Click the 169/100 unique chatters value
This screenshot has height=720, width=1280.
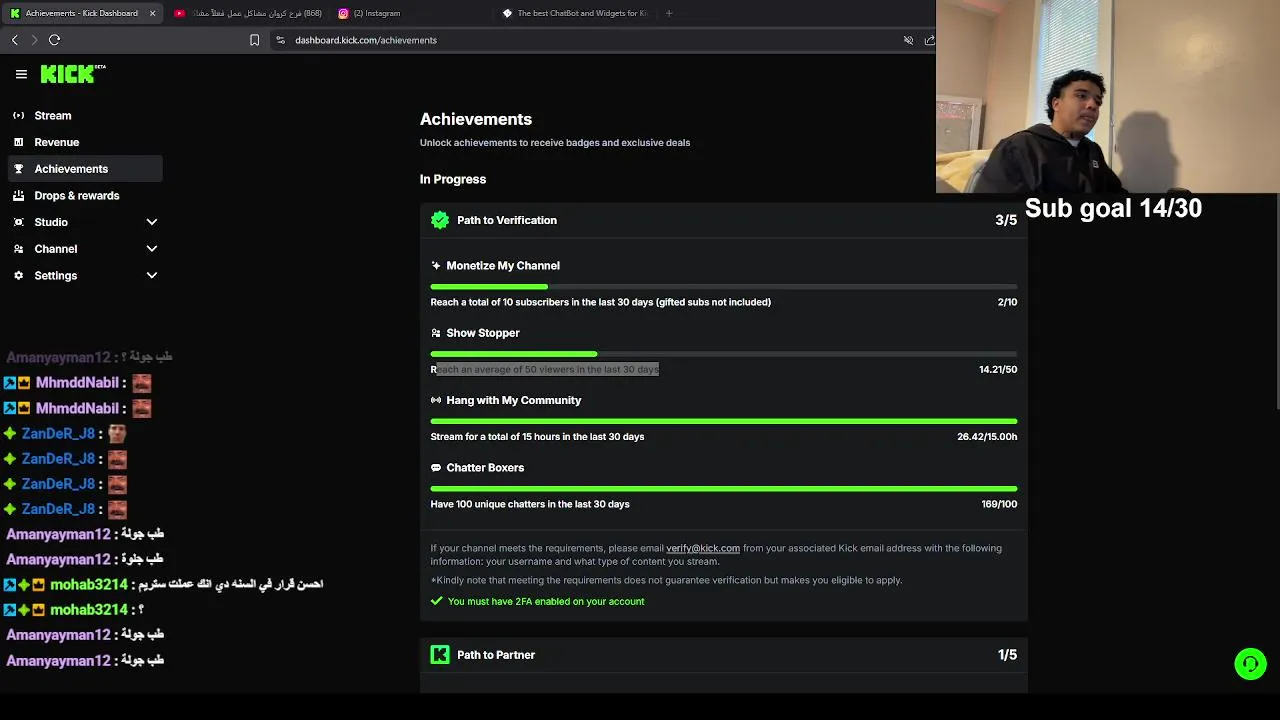(x=999, y=504)
